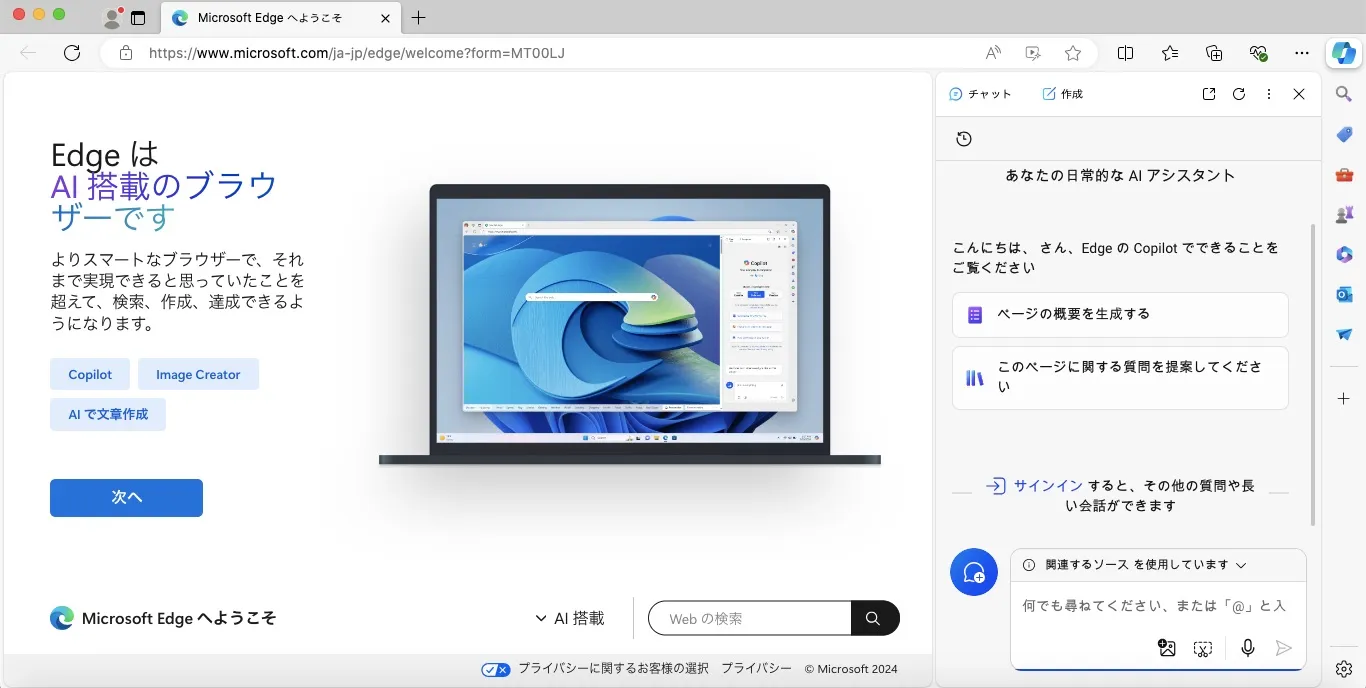The width and height of the screenshot is (1366, 688).
Task: Open sidebar Outlook icon
Action: tap(1344, 294)
